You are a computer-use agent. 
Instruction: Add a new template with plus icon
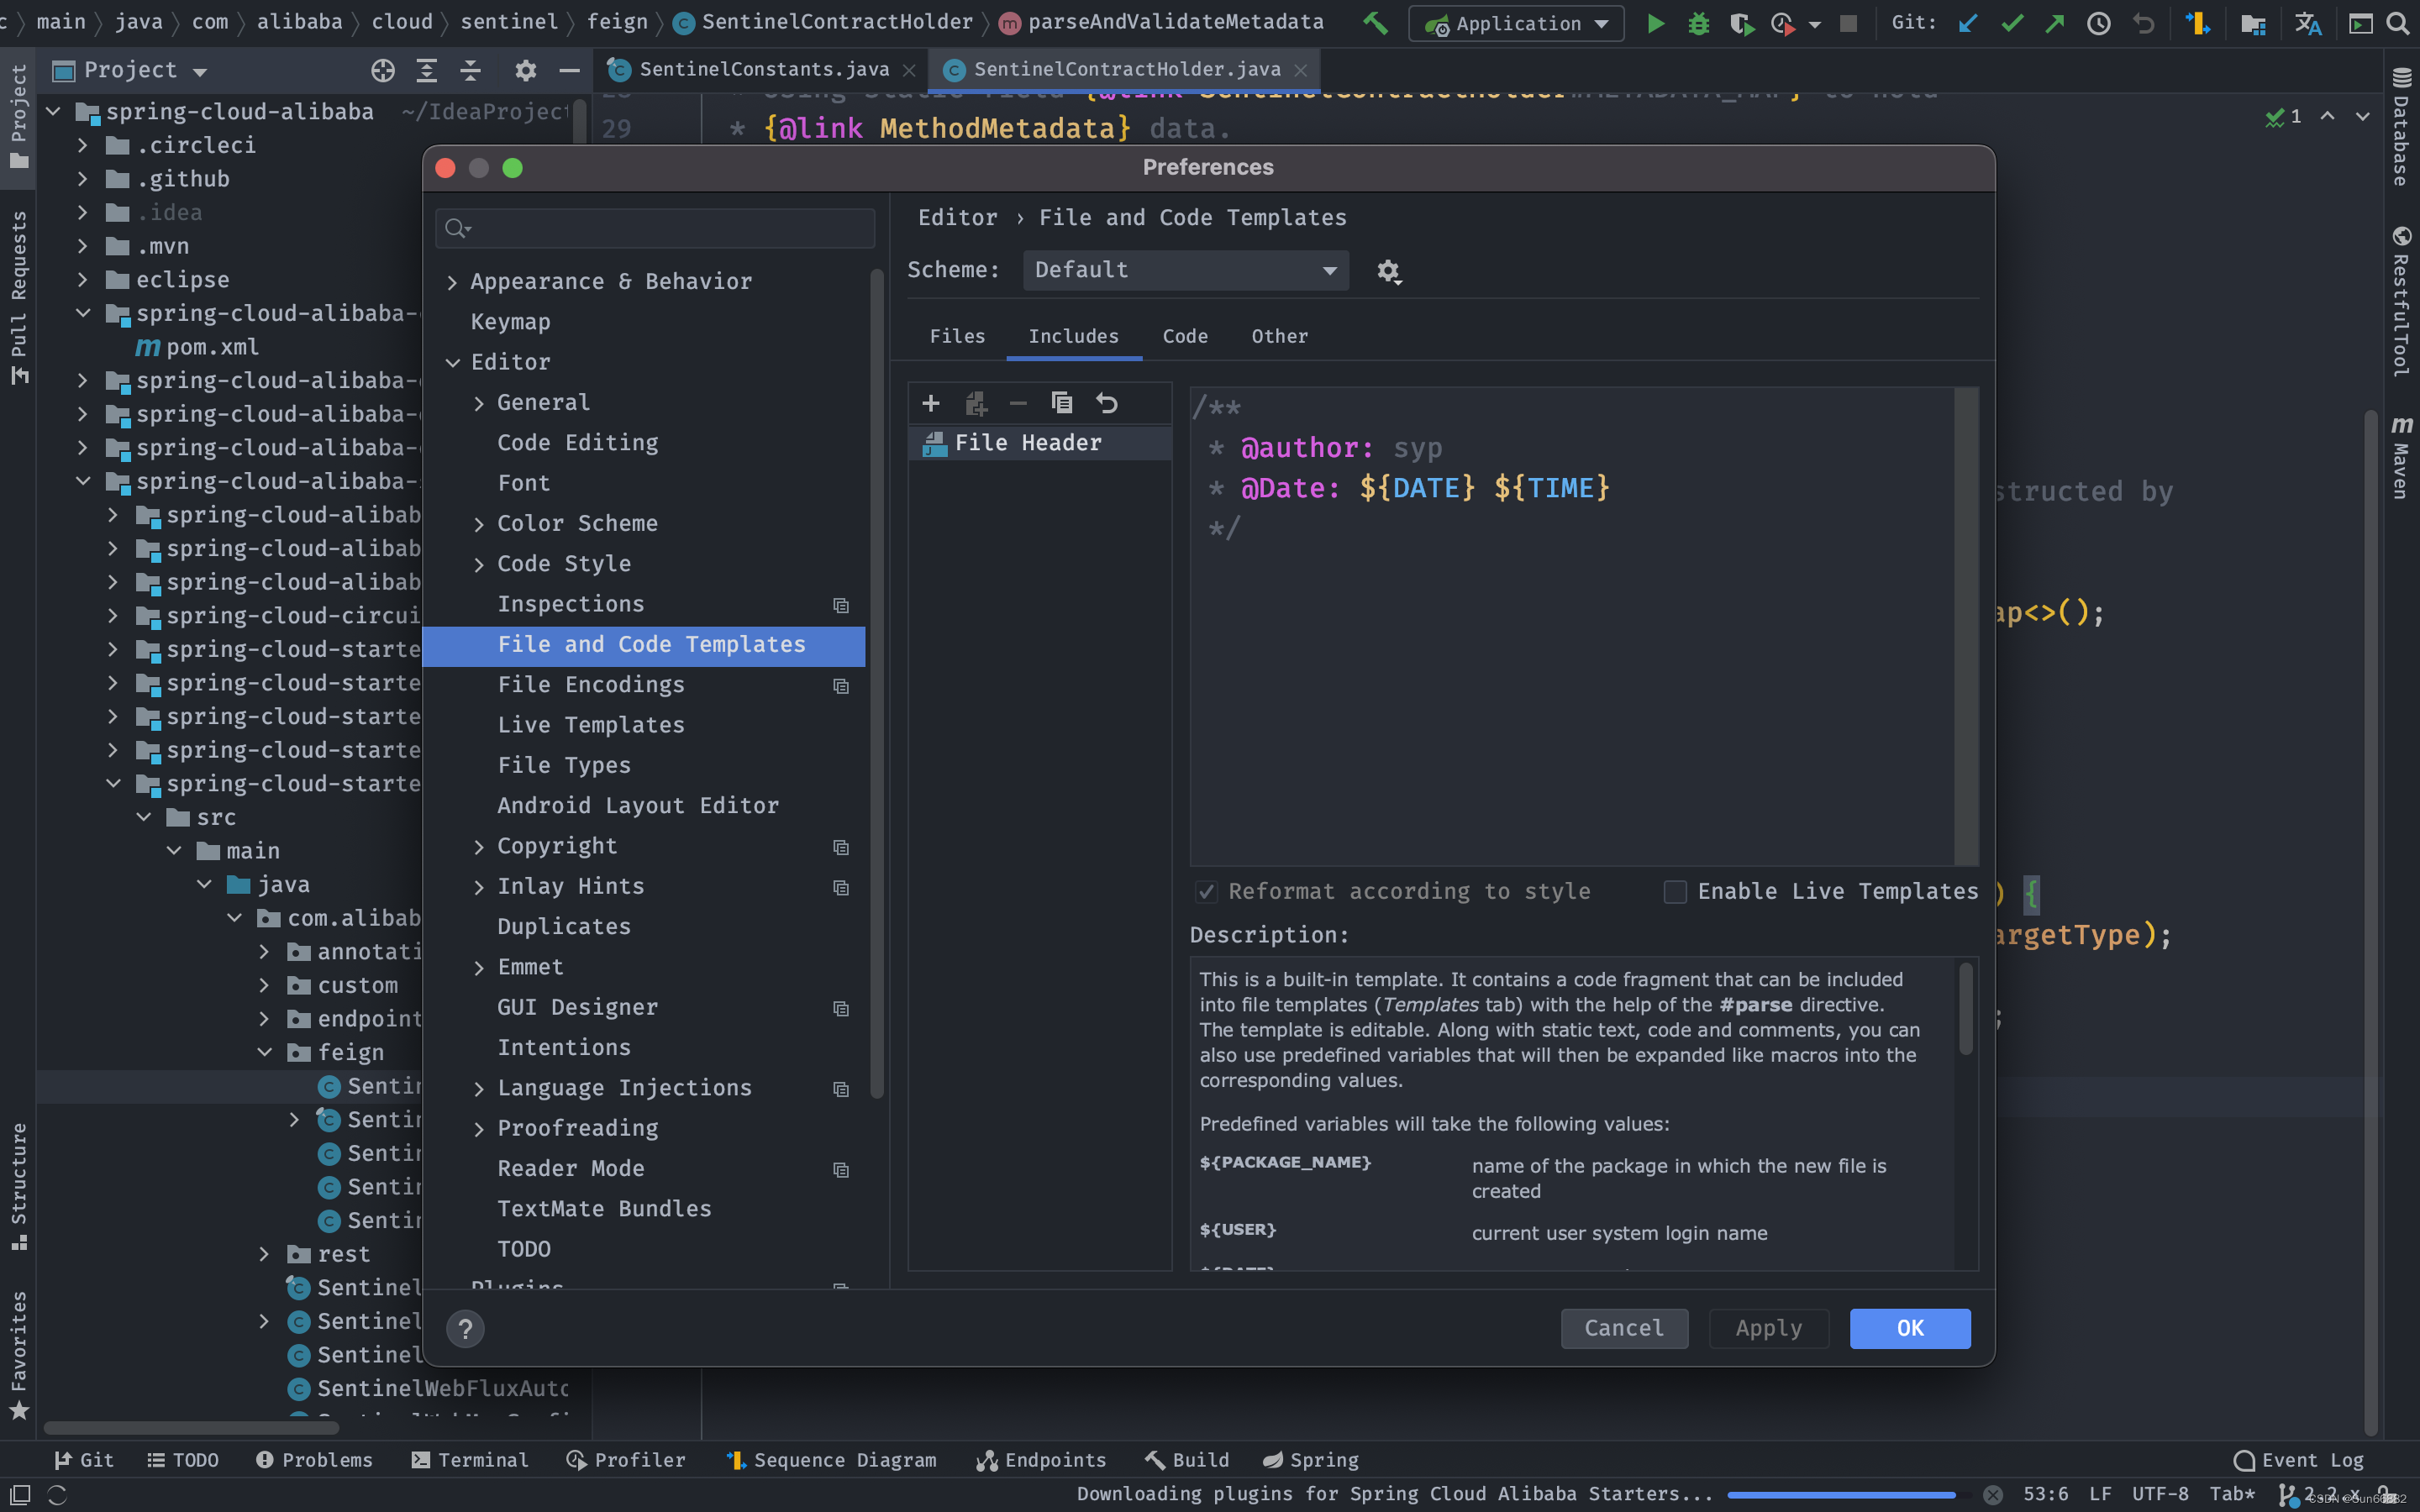click(x=930, y=403)
